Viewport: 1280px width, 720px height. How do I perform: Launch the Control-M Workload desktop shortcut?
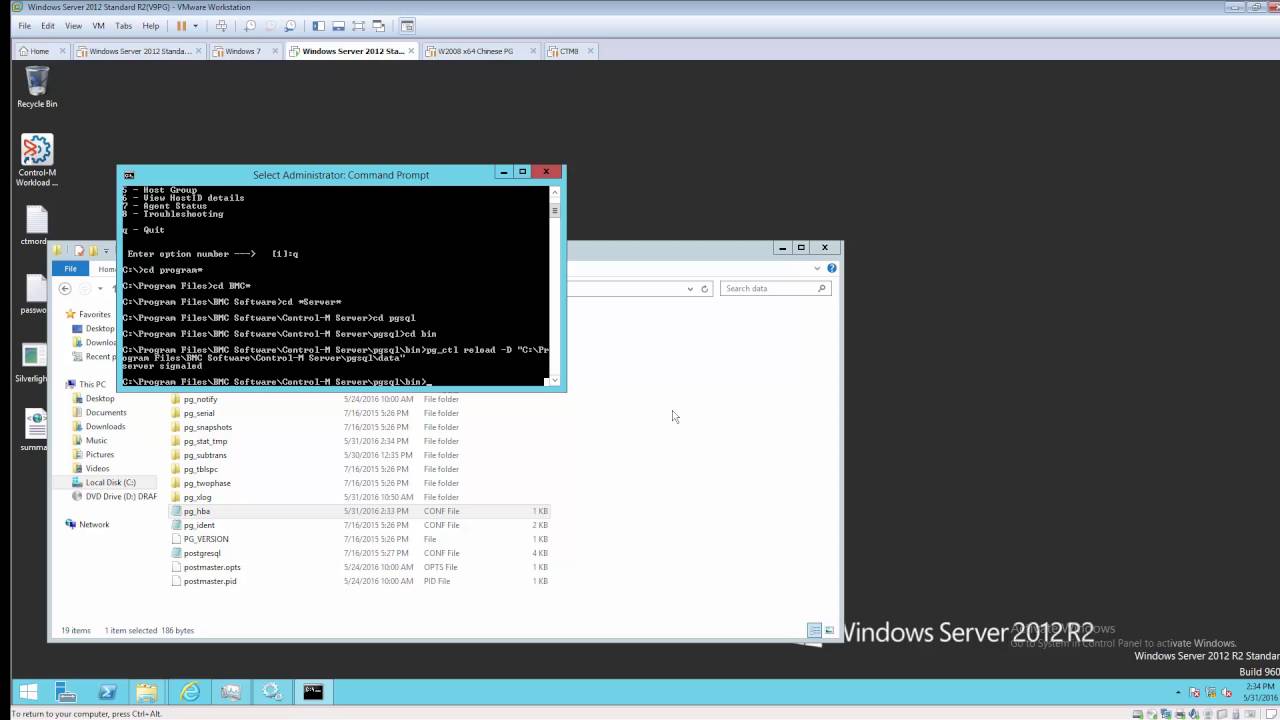coord(37,161)
